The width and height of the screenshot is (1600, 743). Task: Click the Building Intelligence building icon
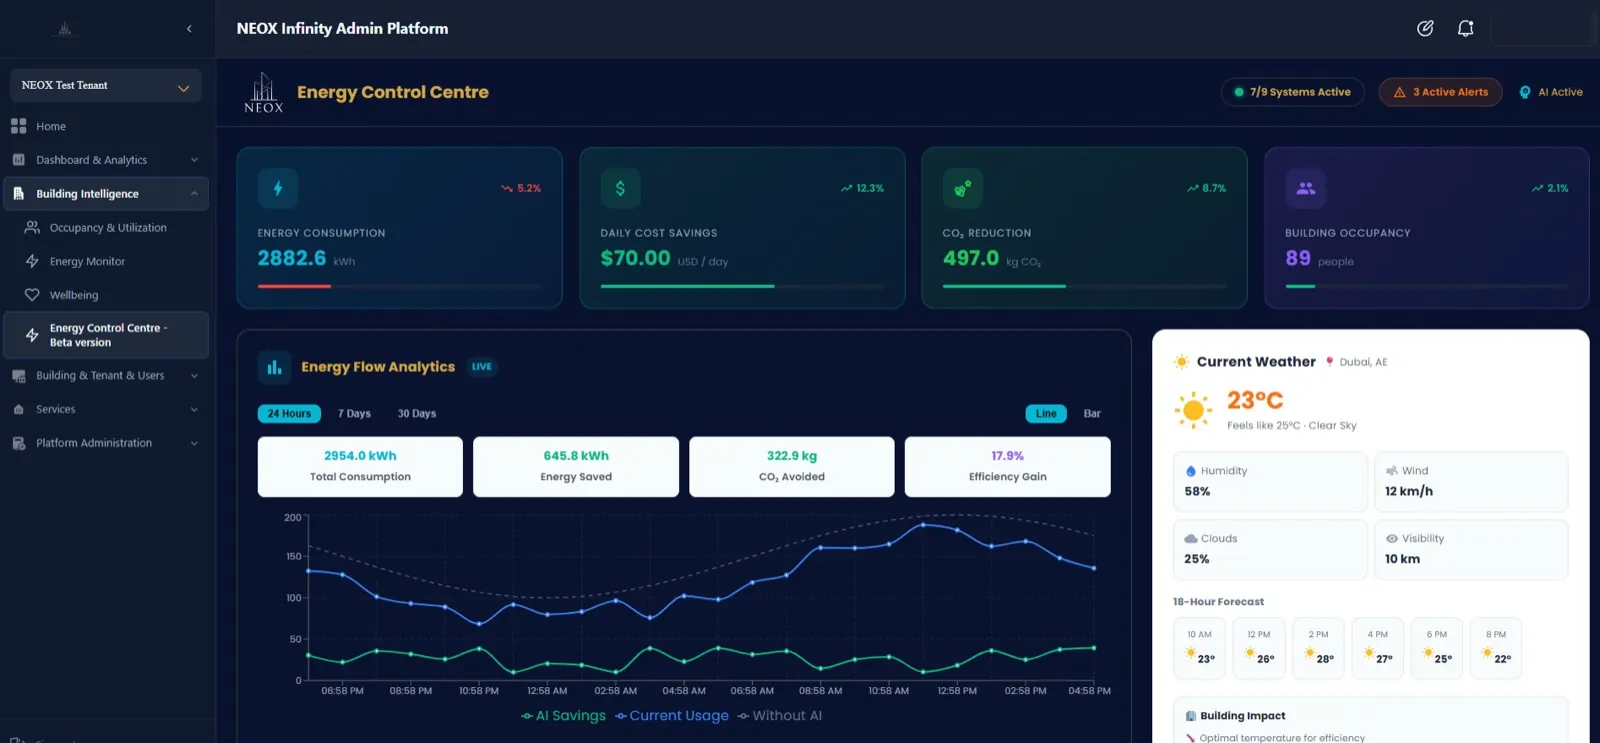pos(18,194)
